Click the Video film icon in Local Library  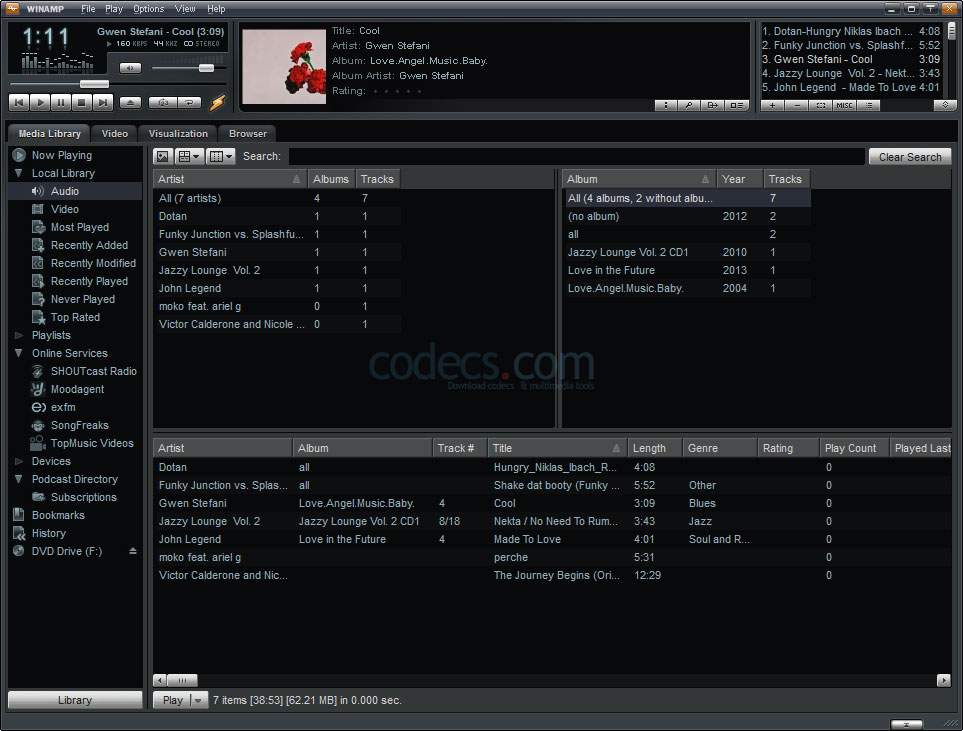pos(38,209)
